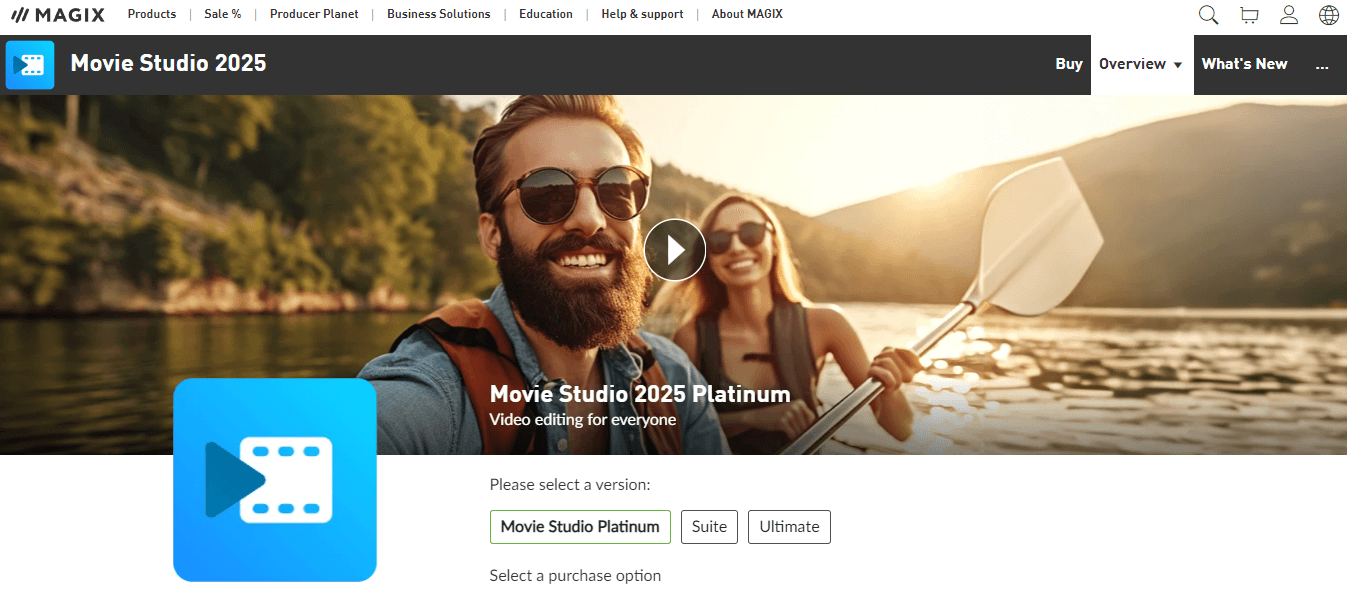This screenshot has height=596, width=1347.
Task: Expand the Overview dropdown tab
Action: tap(1142, 64)
